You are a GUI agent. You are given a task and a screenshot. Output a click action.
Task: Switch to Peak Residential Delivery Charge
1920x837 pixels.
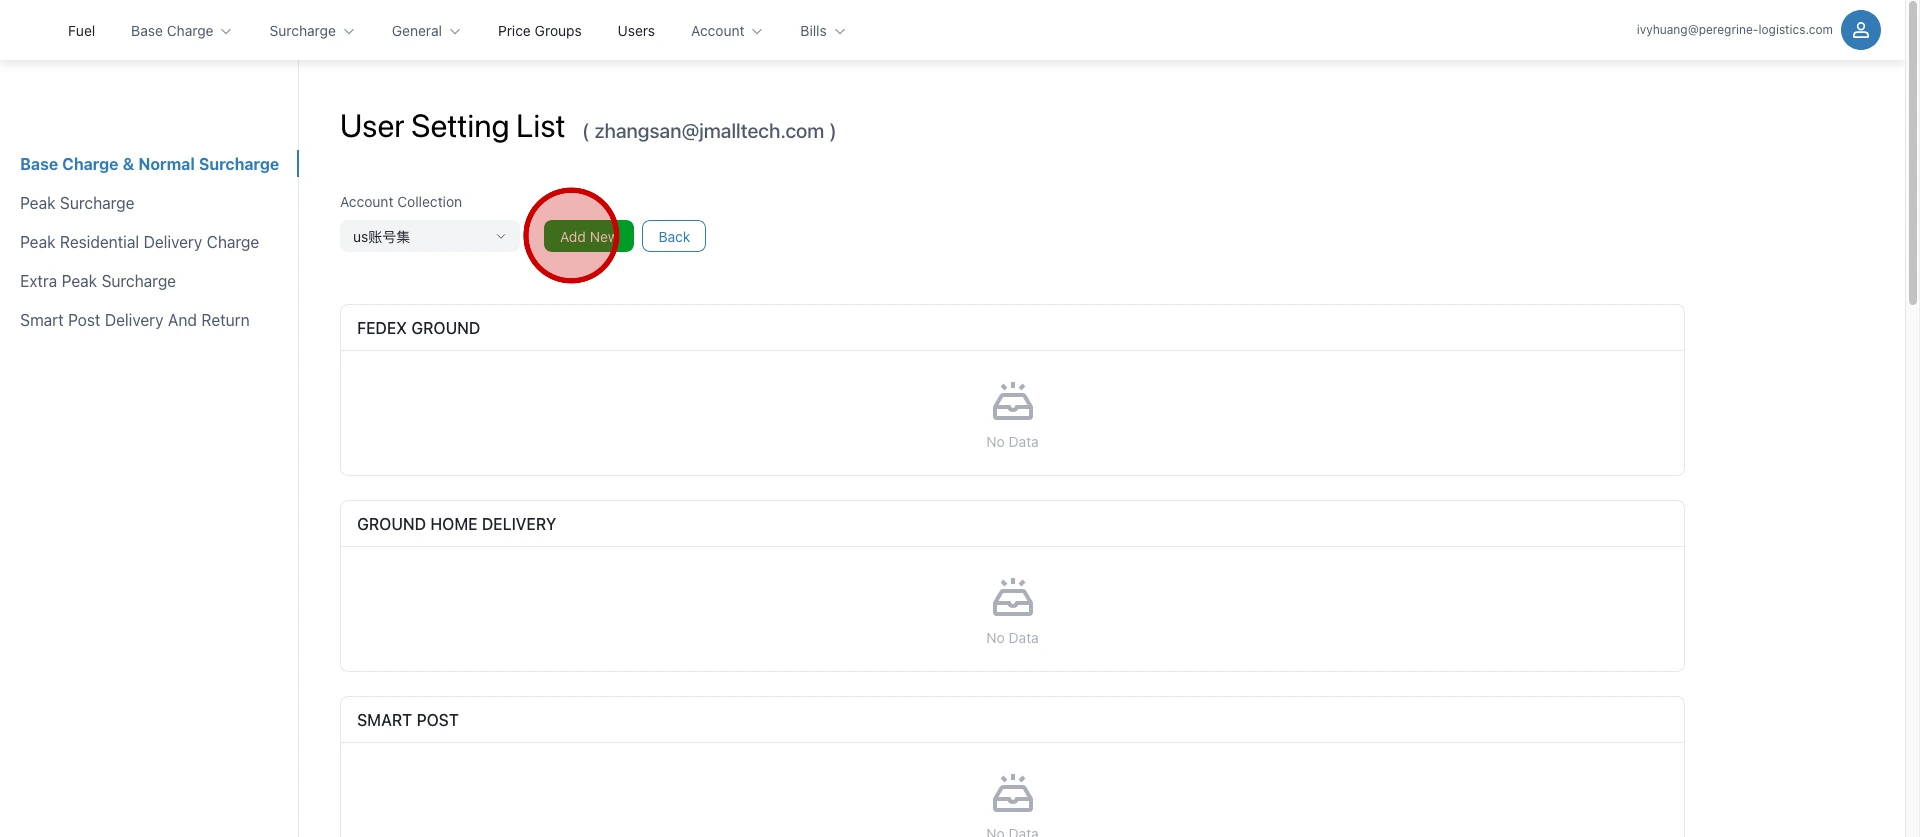[139, 242]
